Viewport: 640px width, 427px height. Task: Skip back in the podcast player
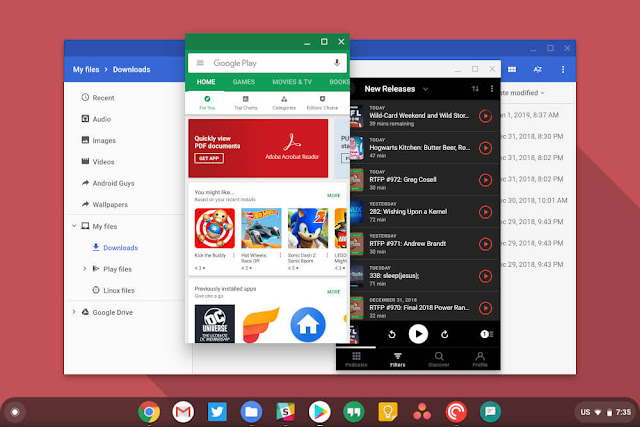pyautogui.click(x=392, y=334)
